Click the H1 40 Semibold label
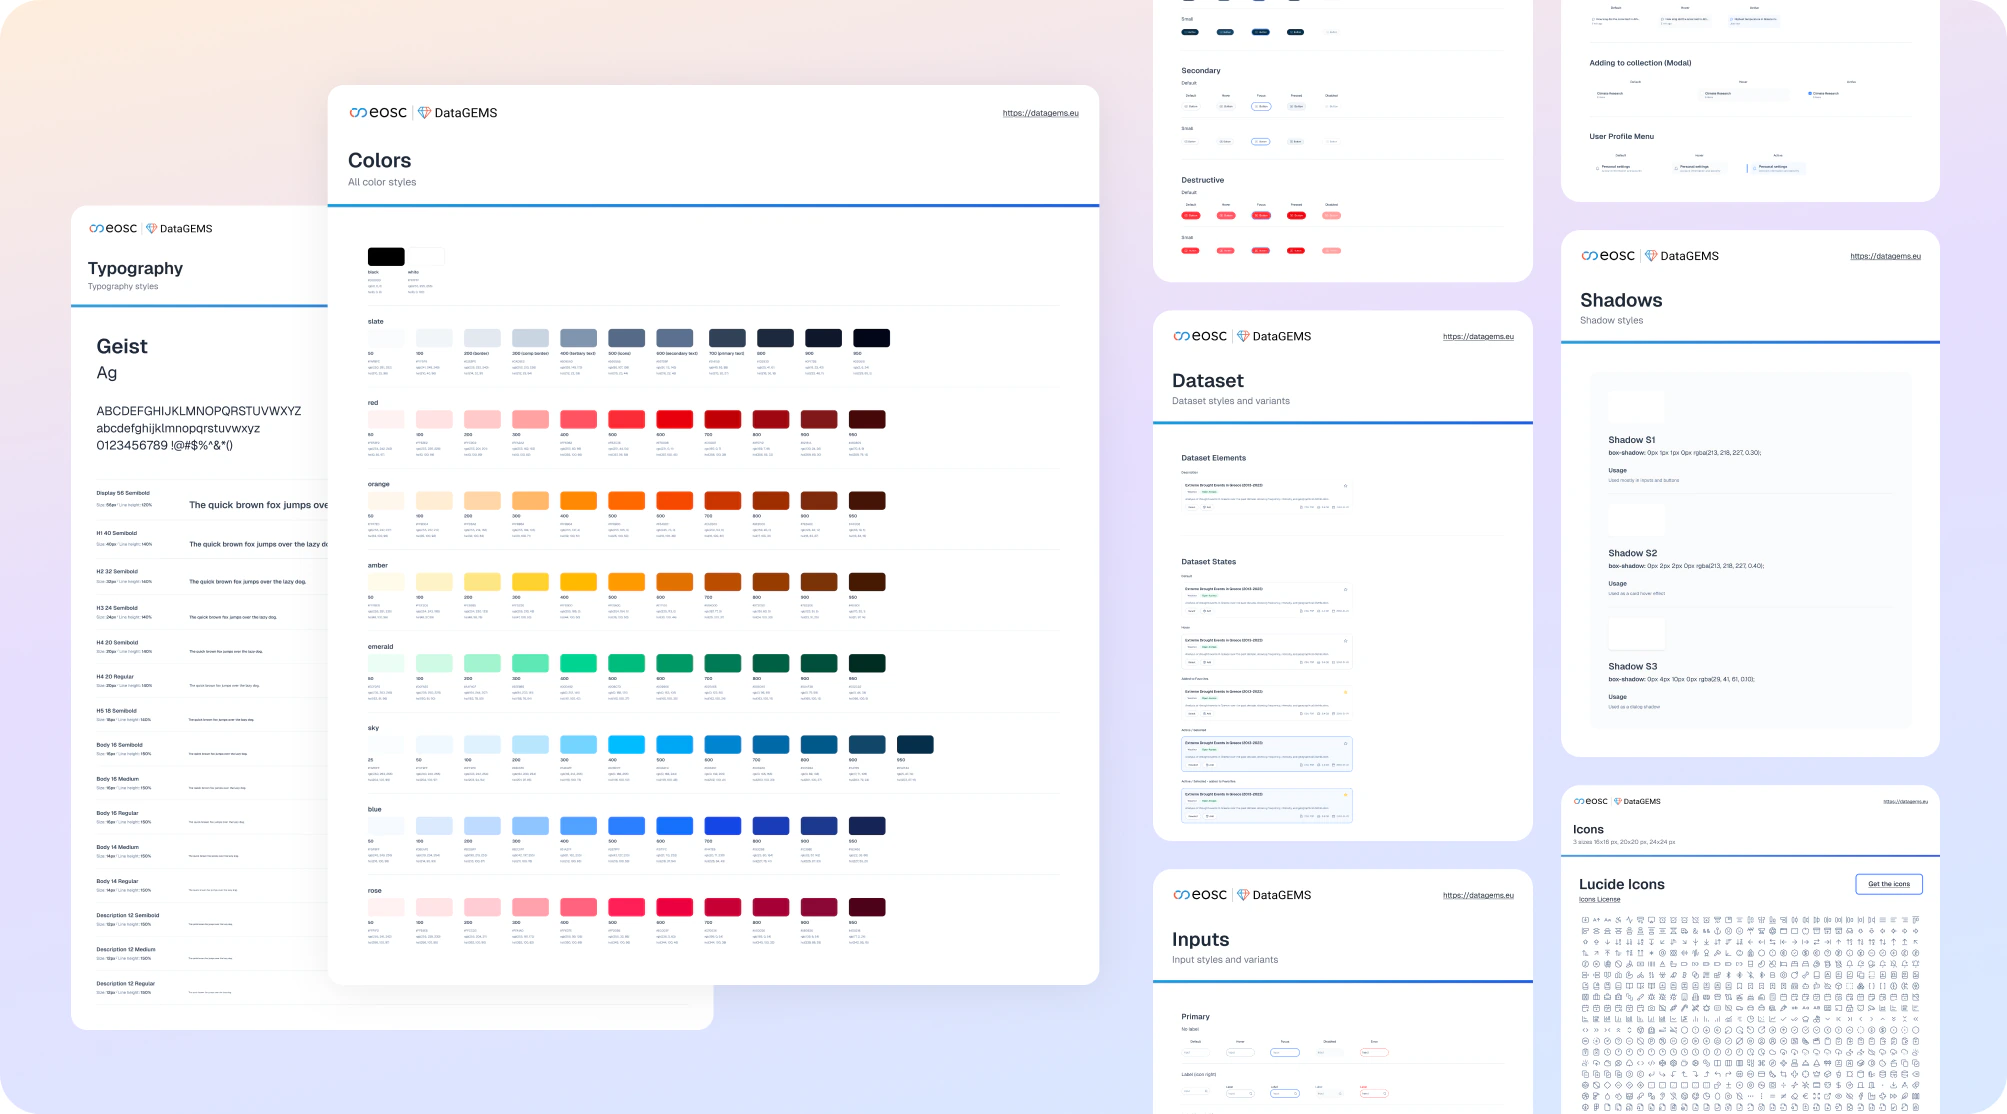Image resolution: width=2007 pixels, height=1114 pixels. pyautogui.click(x=117, y=533)
